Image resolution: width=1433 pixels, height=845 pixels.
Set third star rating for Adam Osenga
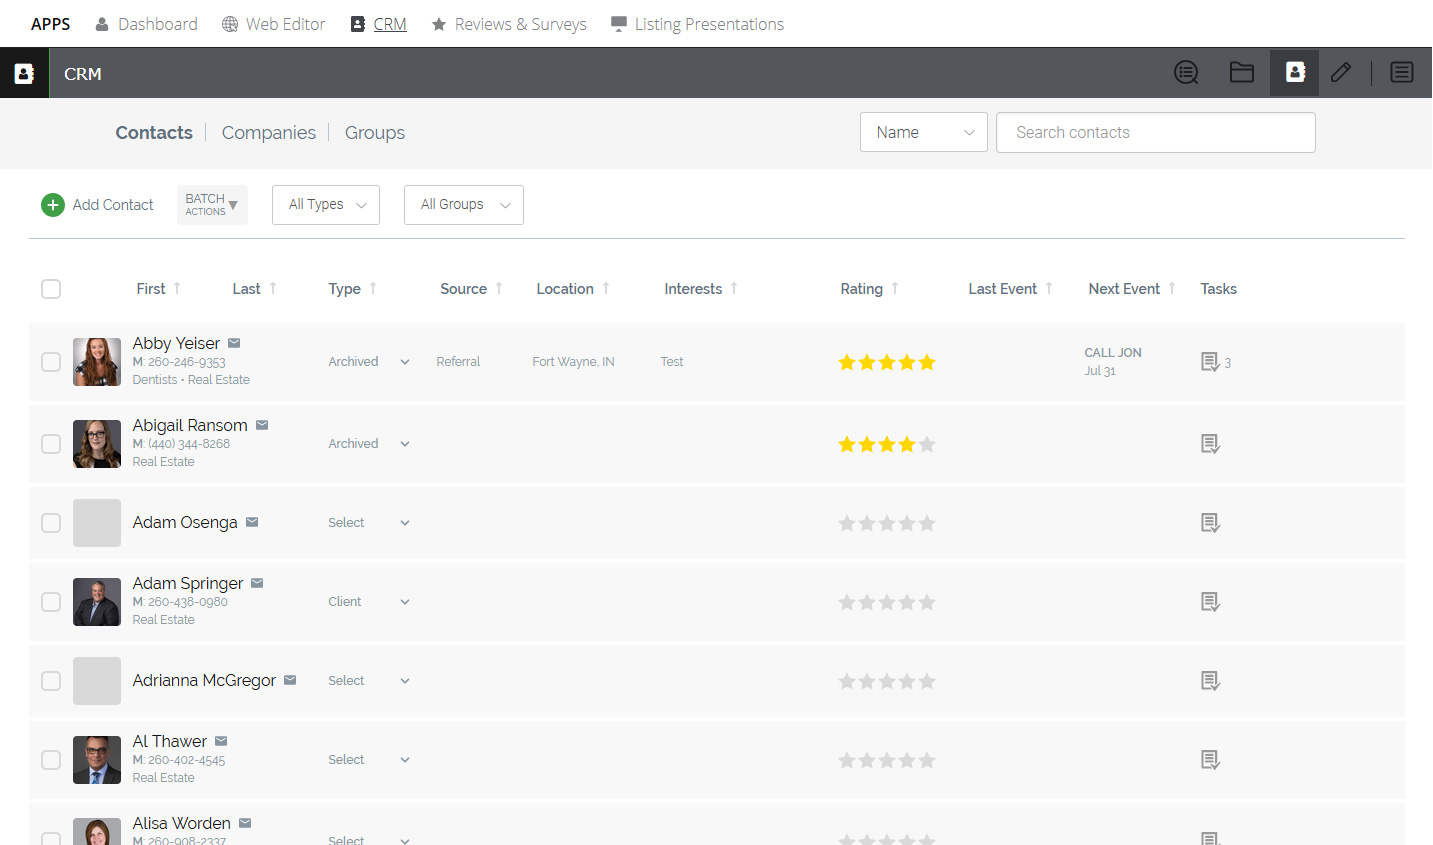click(887, 523)
